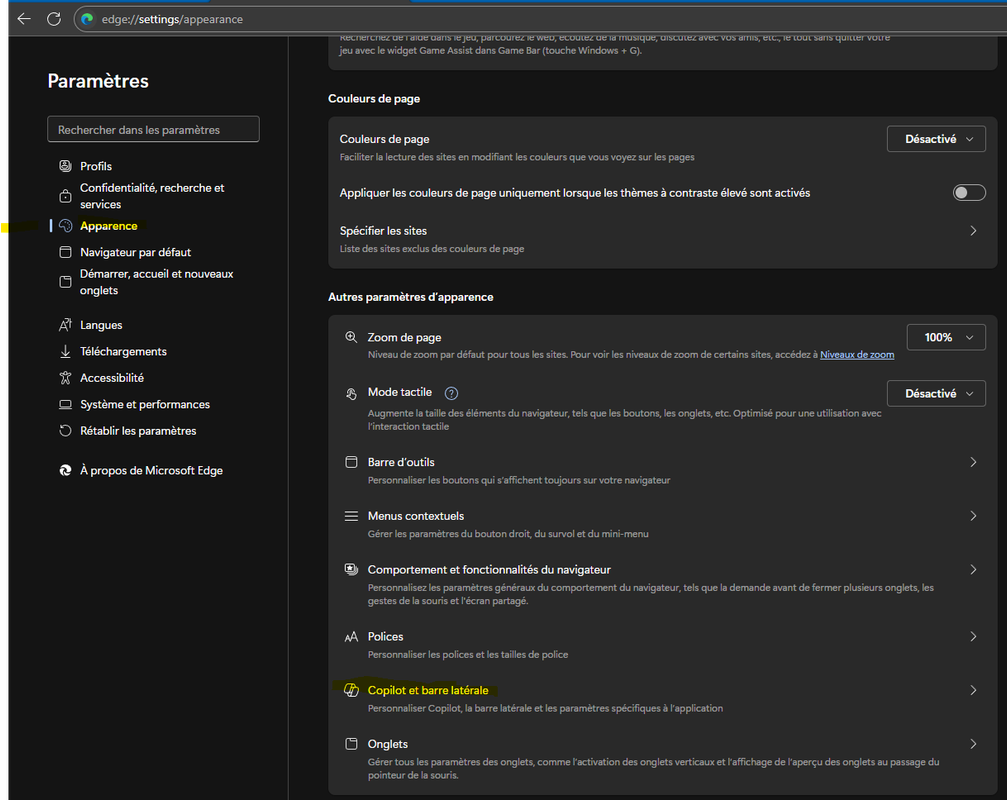Expand Barre d'outils chevron
1007x800 pixels.
(x=973, y=462)
